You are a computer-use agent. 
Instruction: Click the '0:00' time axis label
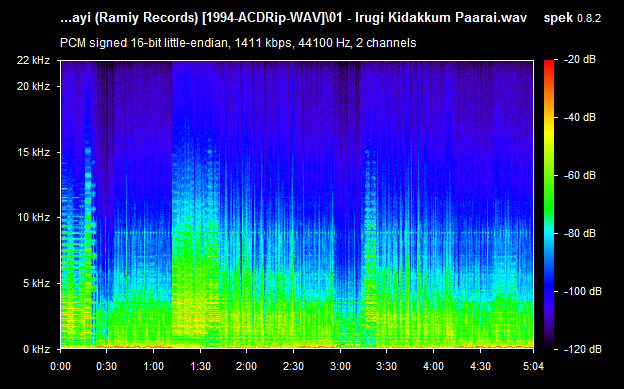[60, 366]
